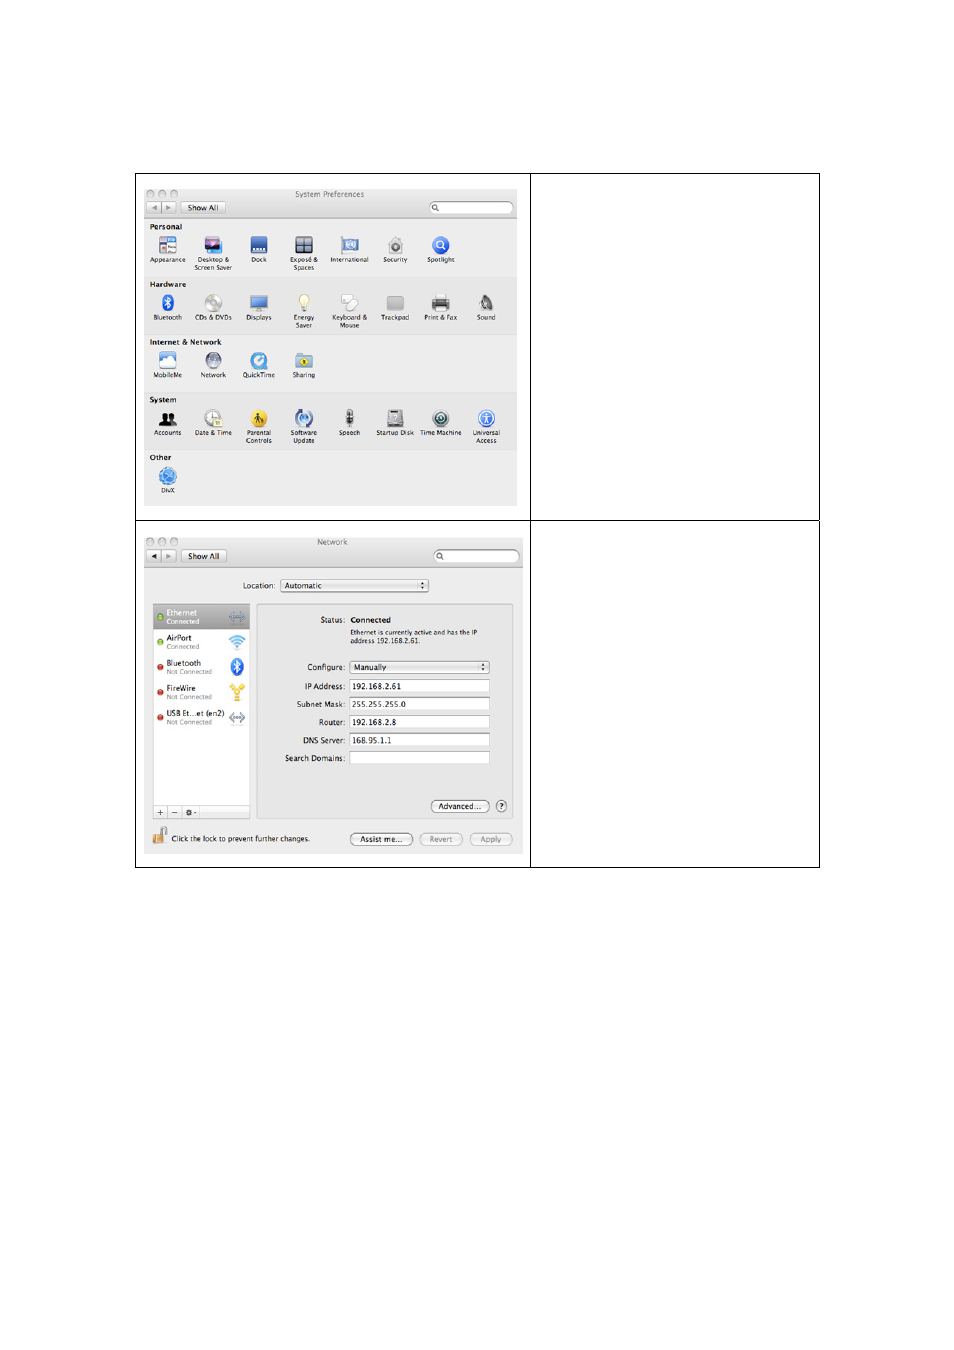Open Time Machine preferences
This screenshot has height=1350, width=954.
441,419
